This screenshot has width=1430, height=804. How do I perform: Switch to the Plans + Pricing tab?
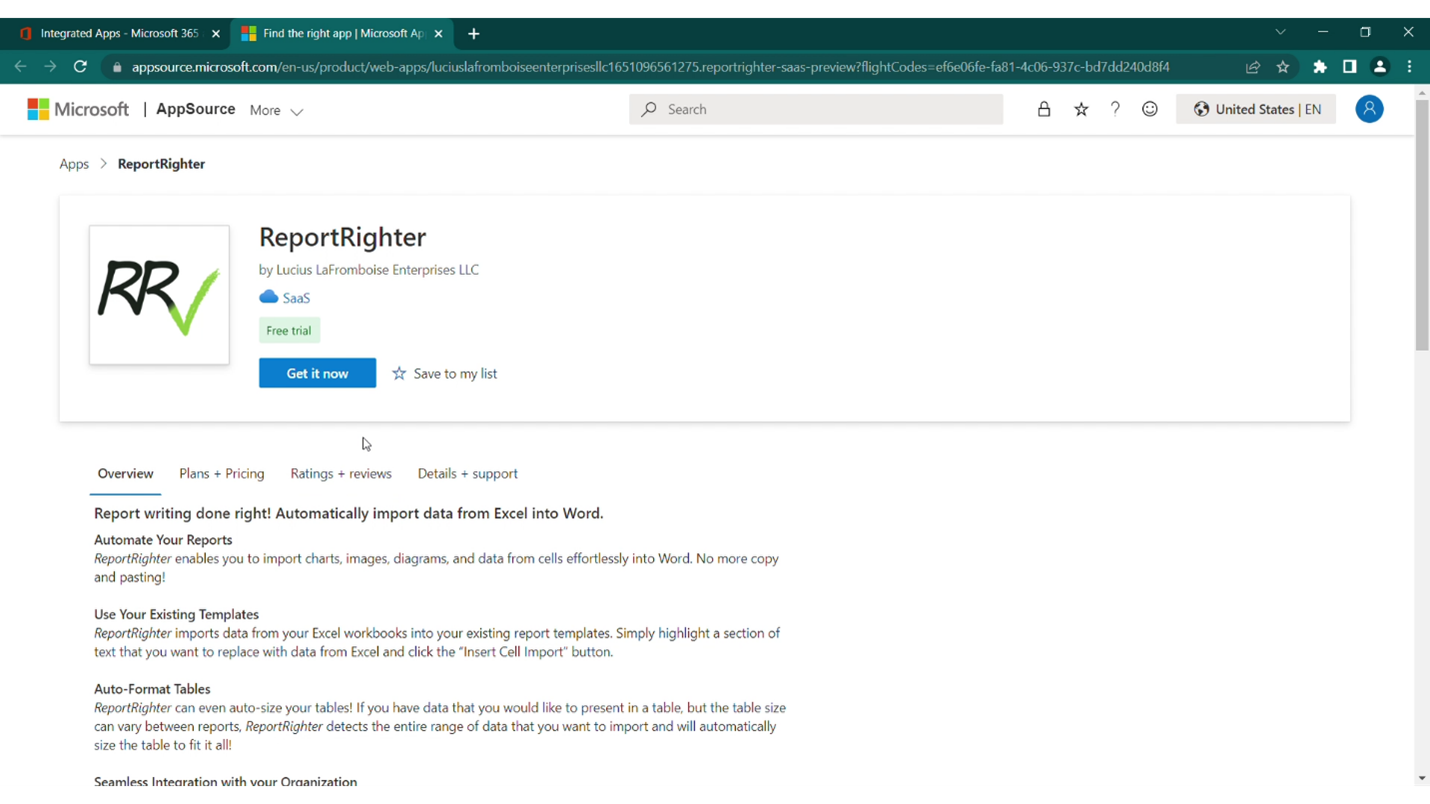pyautogui.click(x=221, y=474)
